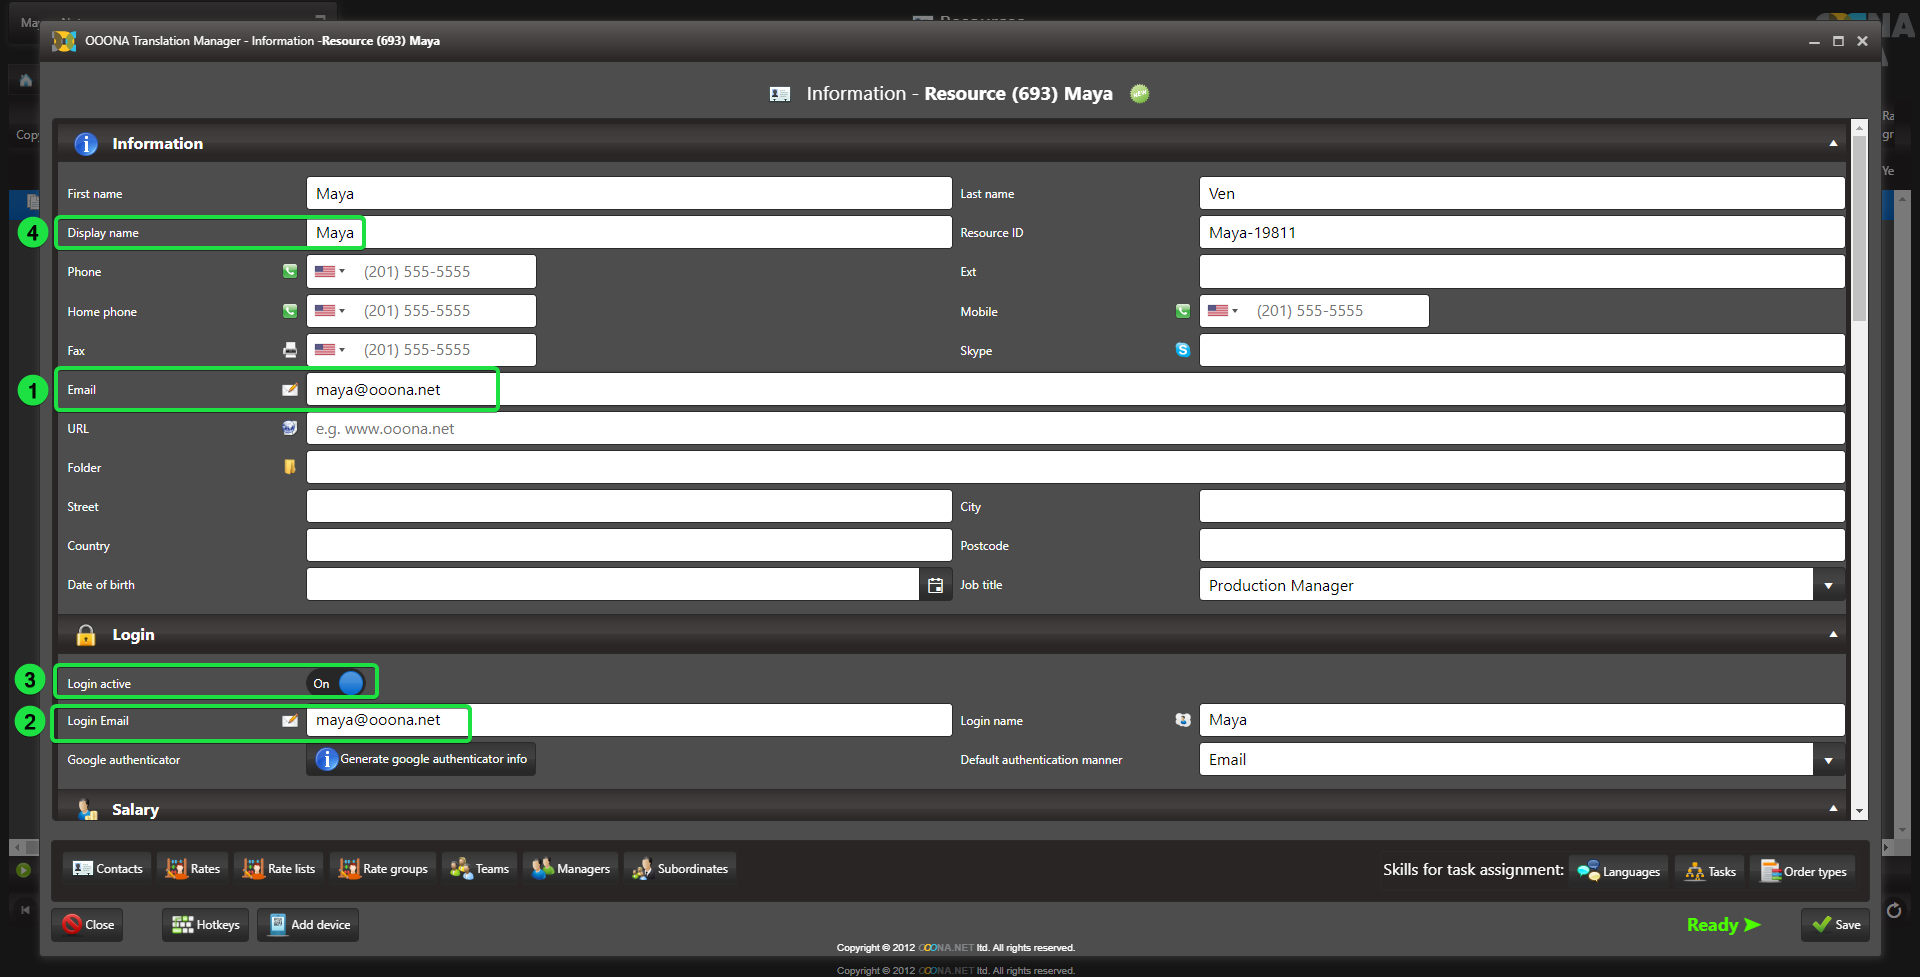Screen dimensions: 1920x977
Task: Open the Phone country flag selector
Action: (329, 271)
